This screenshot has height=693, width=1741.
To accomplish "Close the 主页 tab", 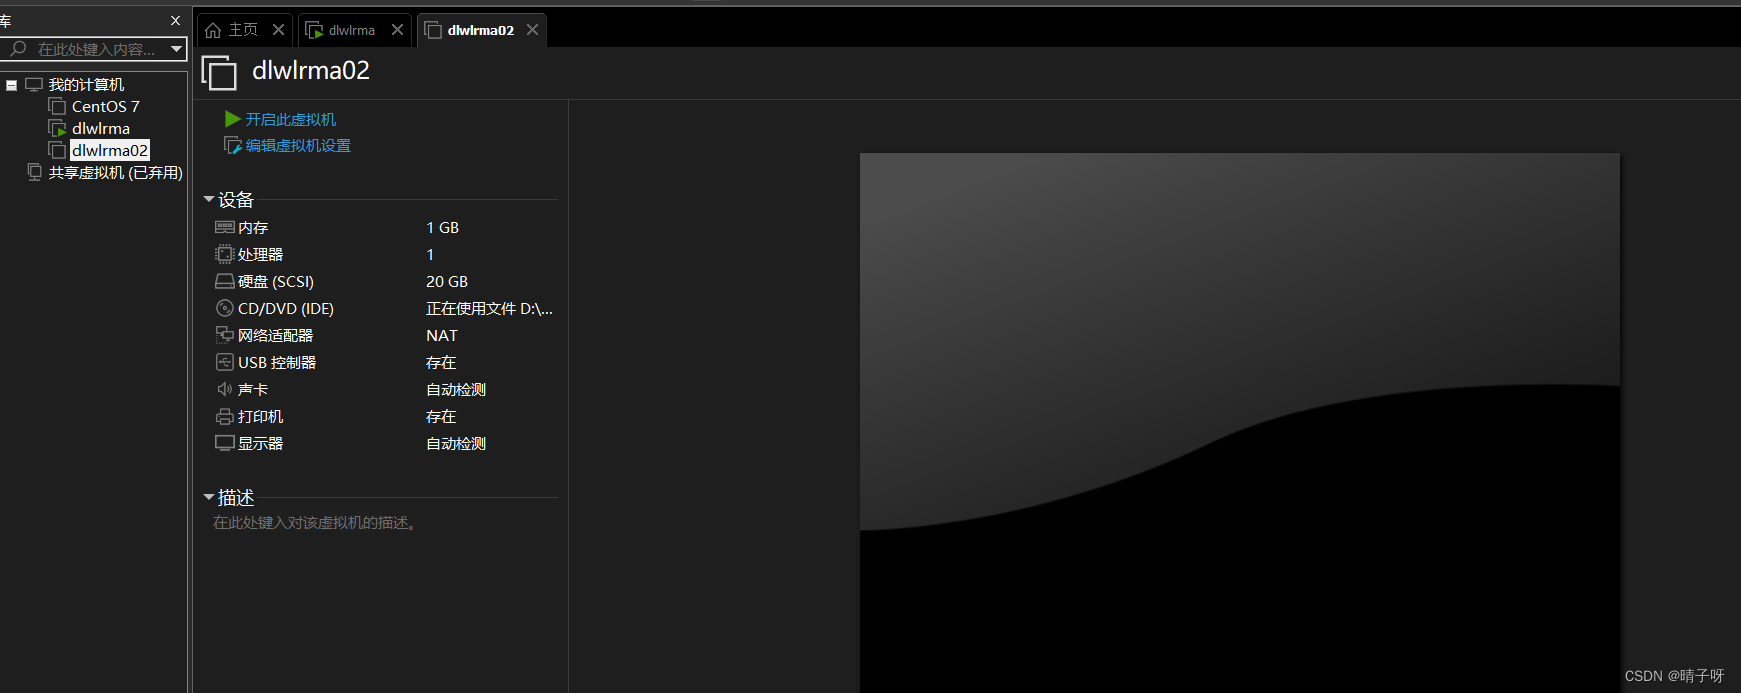I will [278, 30].
